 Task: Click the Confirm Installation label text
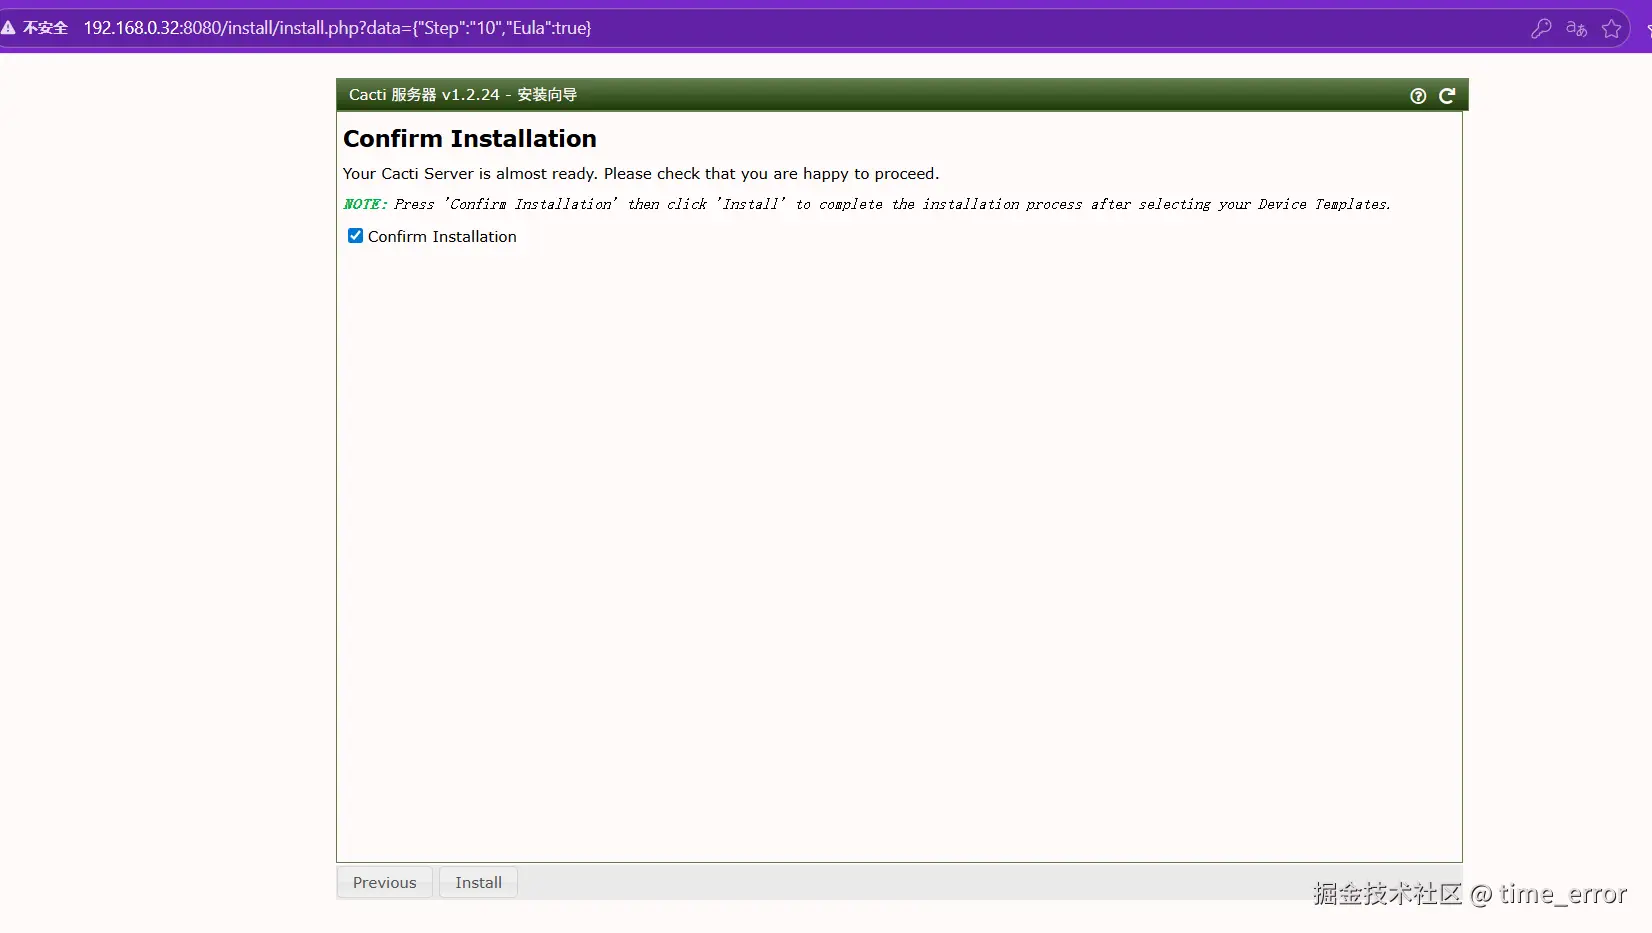tap(441, 236)
